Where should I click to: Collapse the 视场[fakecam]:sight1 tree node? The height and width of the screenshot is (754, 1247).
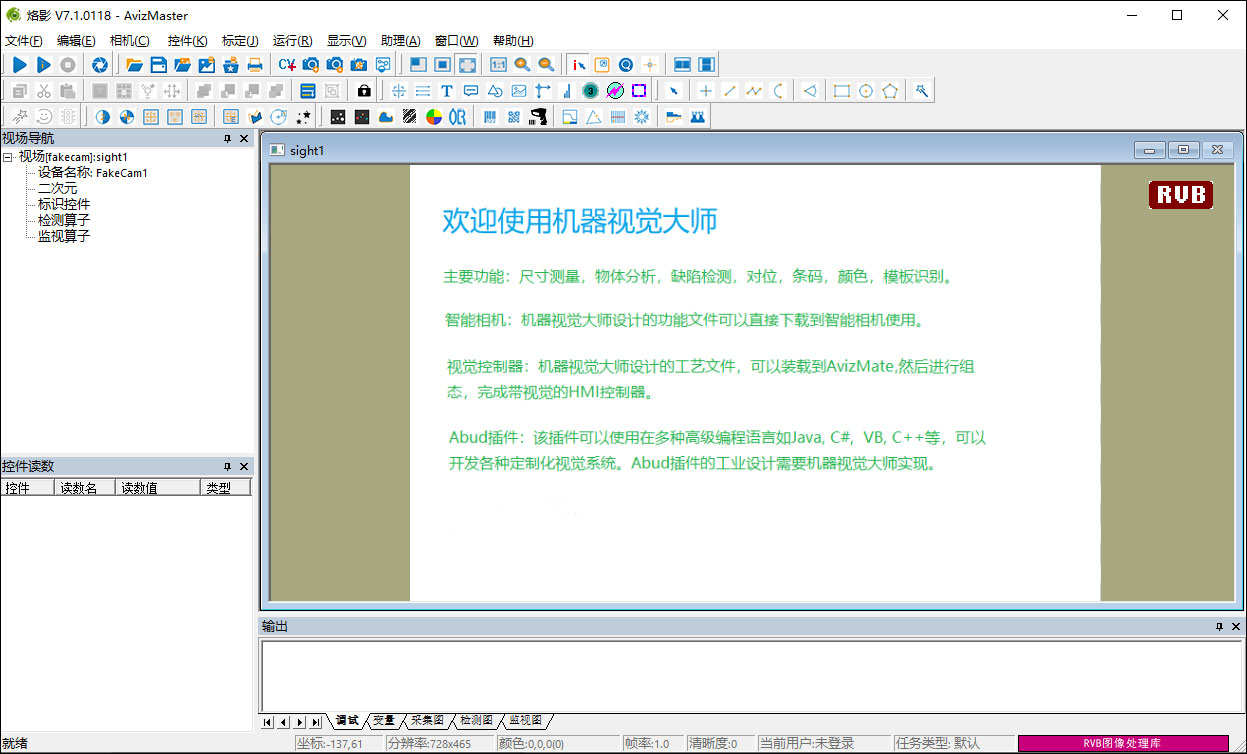8,157
